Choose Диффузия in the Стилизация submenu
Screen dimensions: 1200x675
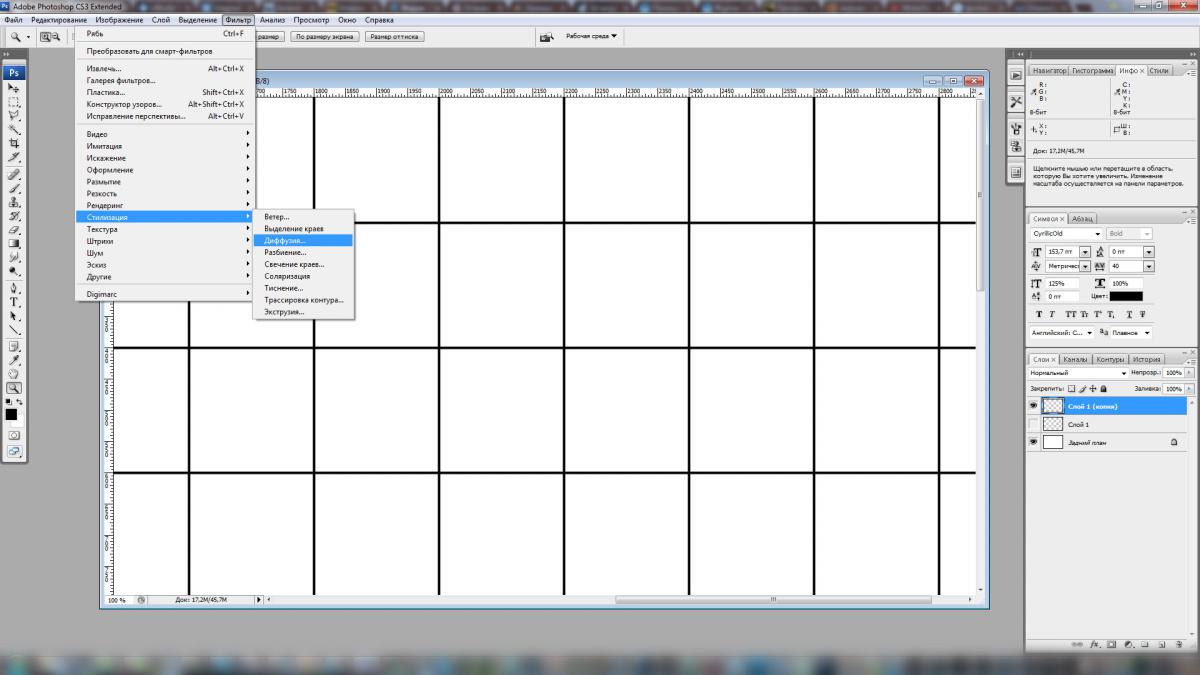point(303,241)
